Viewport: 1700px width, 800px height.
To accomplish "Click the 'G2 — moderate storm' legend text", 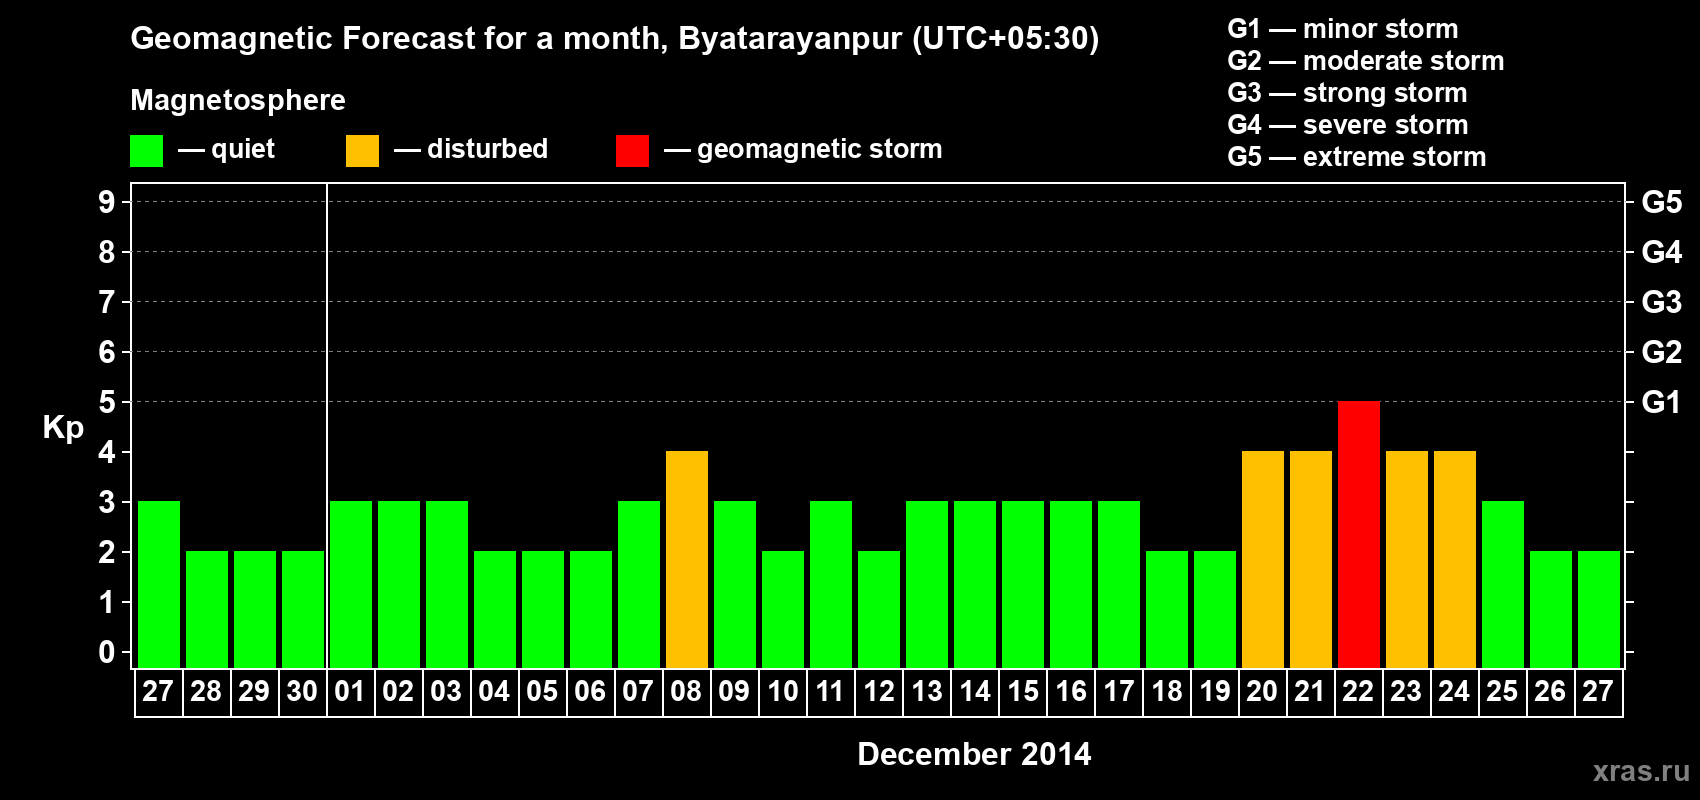I will tap(1366, 61).
